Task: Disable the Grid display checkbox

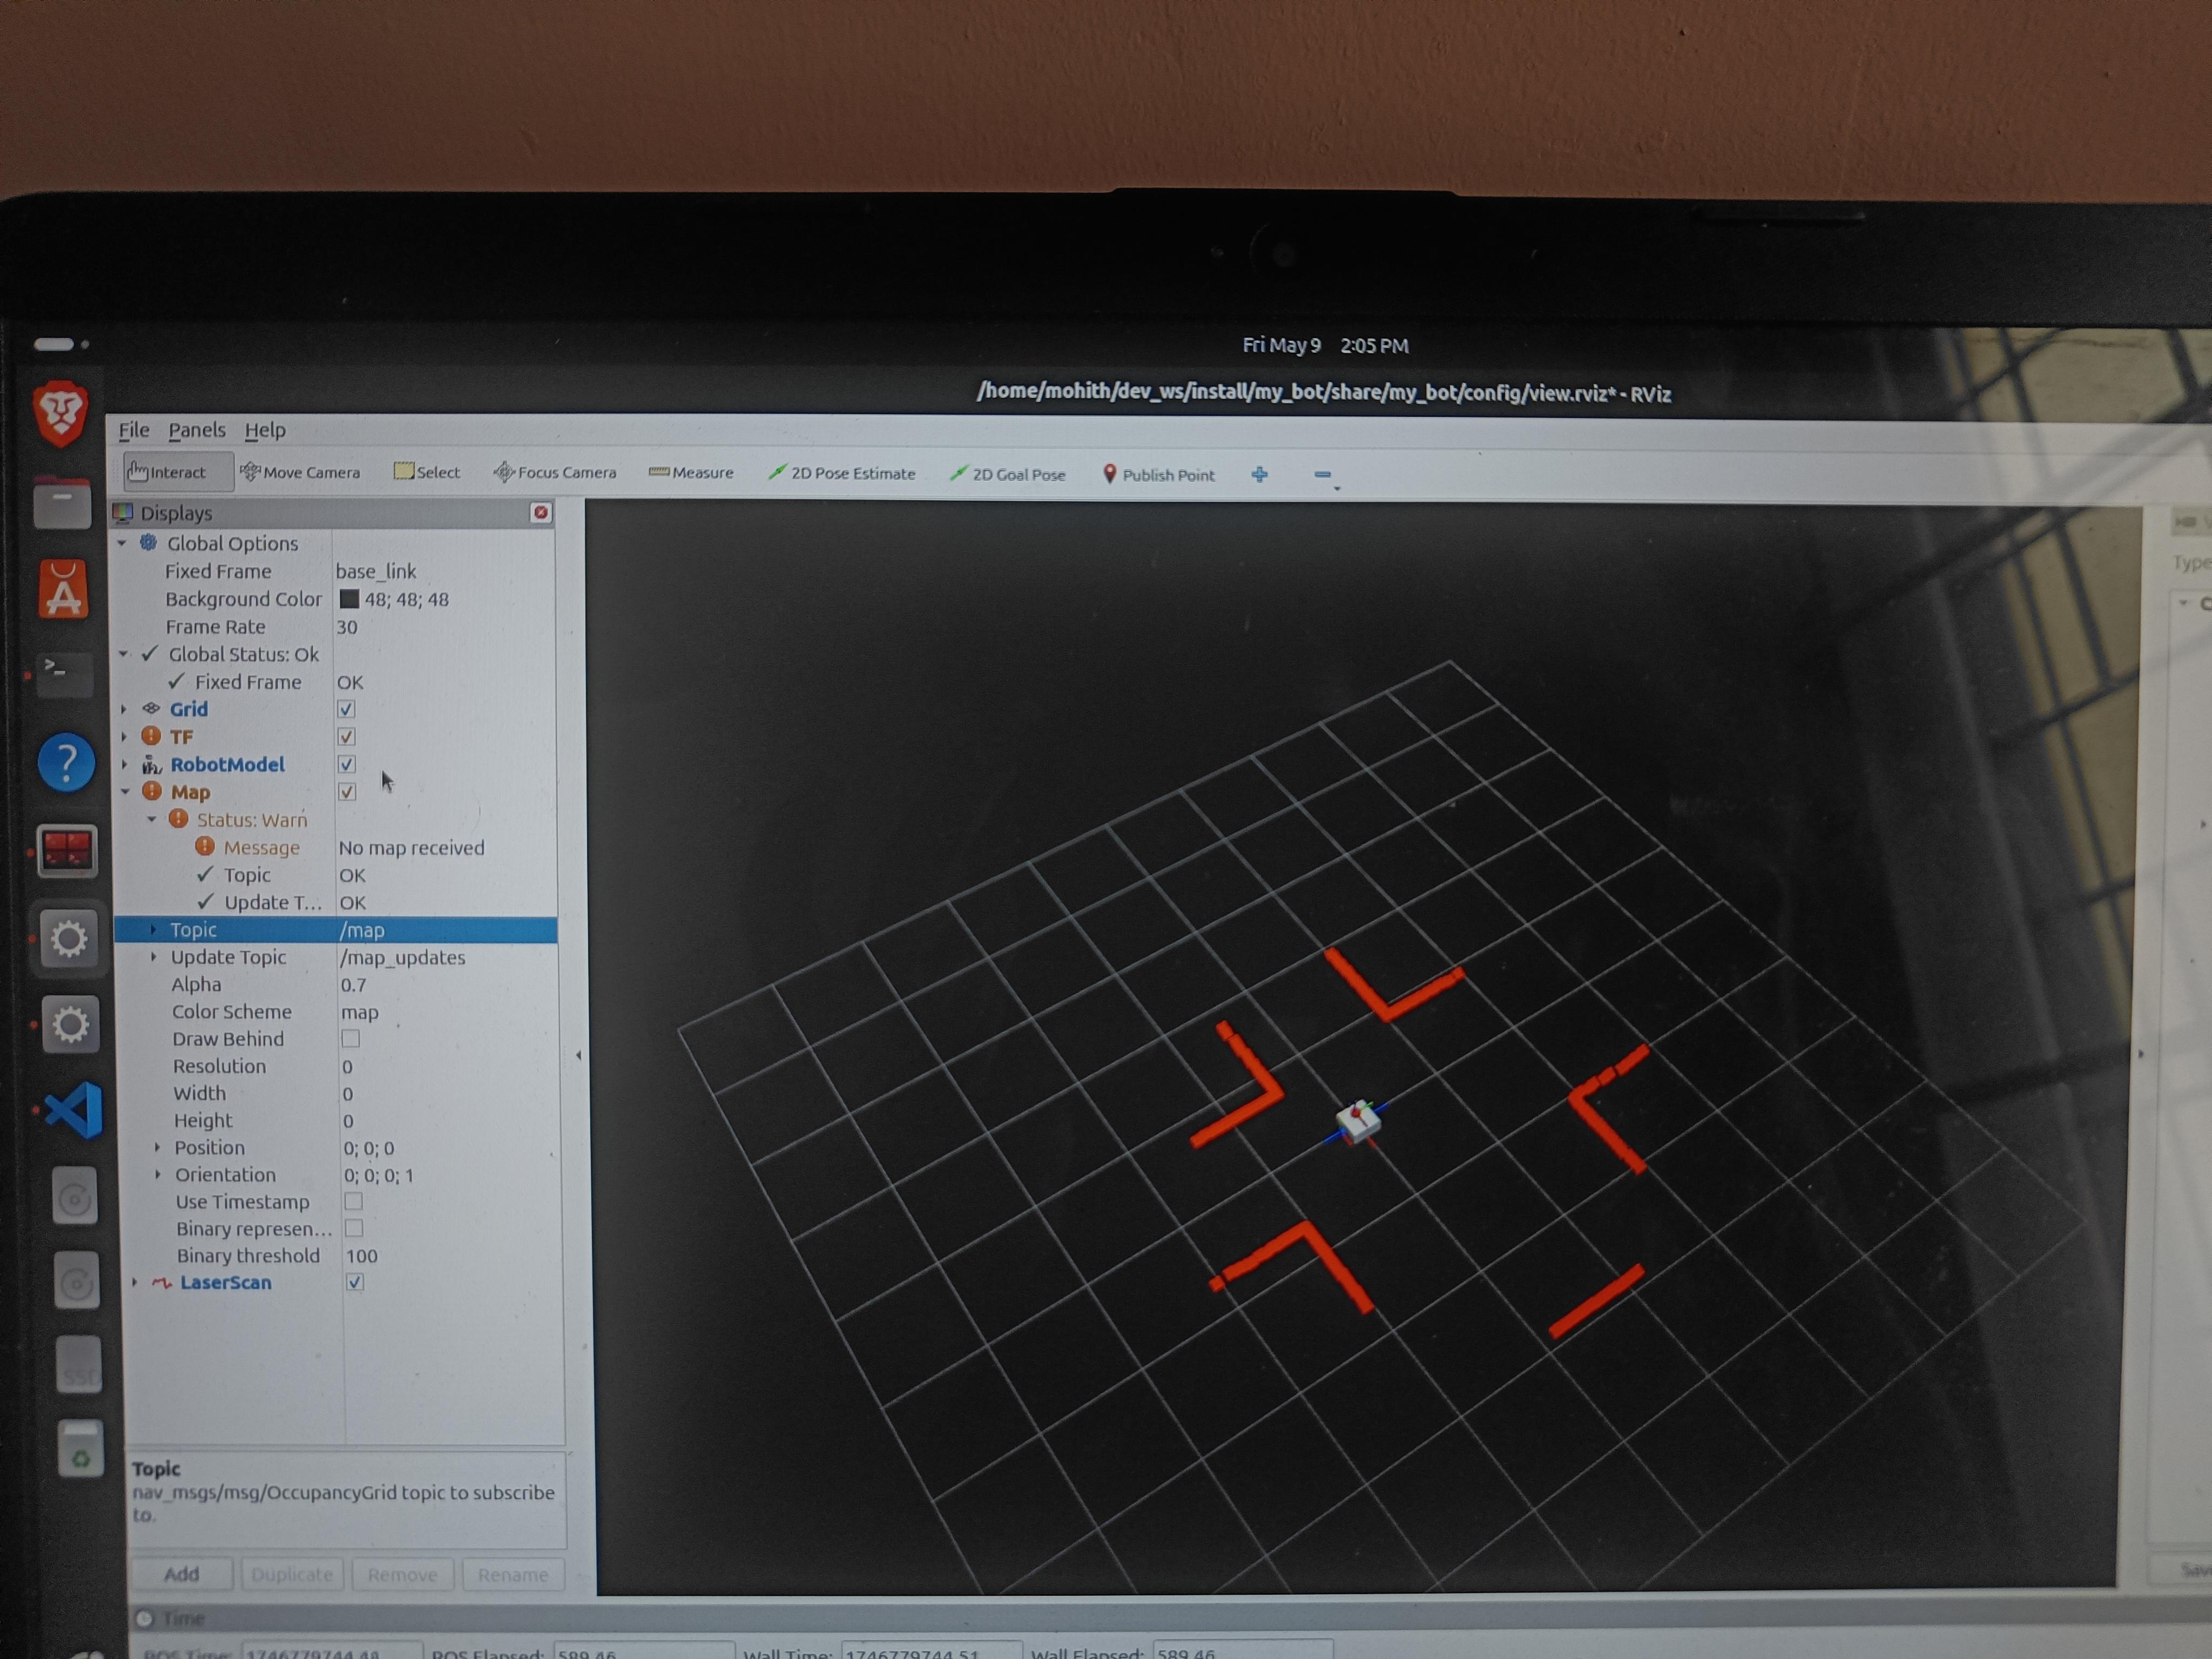Action: click(x=346, y=709)
